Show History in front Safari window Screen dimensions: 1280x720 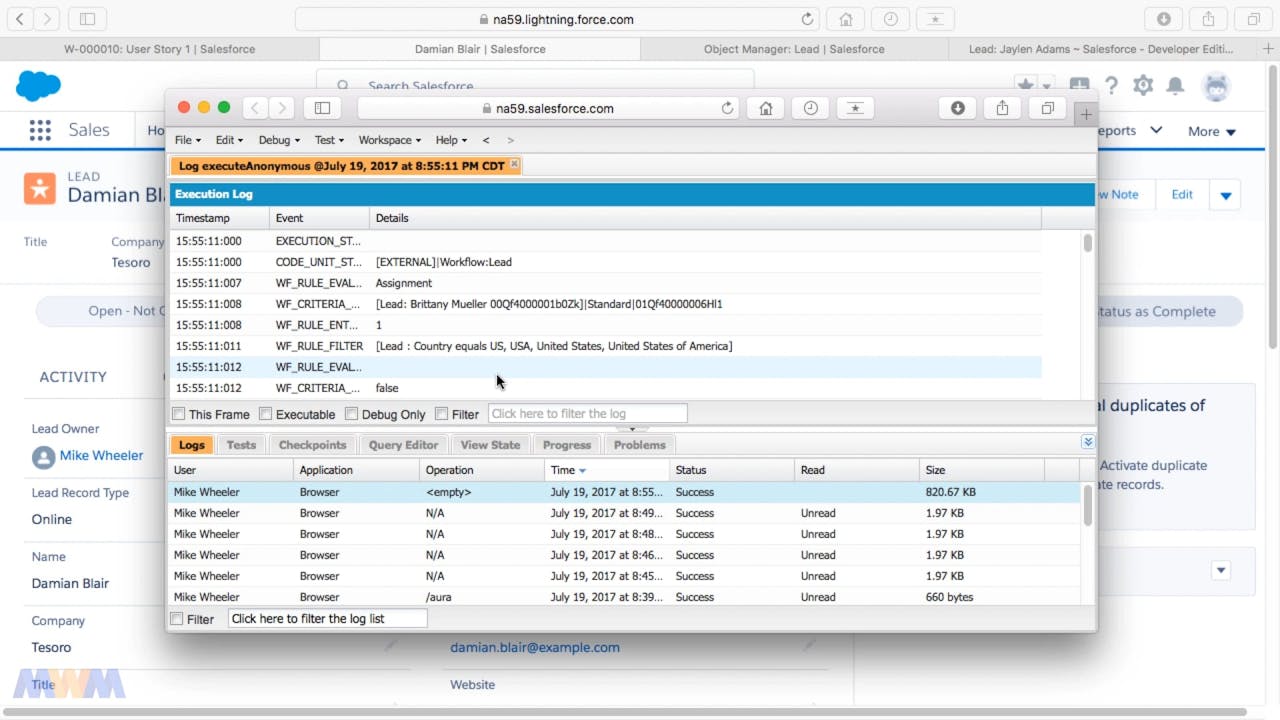[811, 108]
